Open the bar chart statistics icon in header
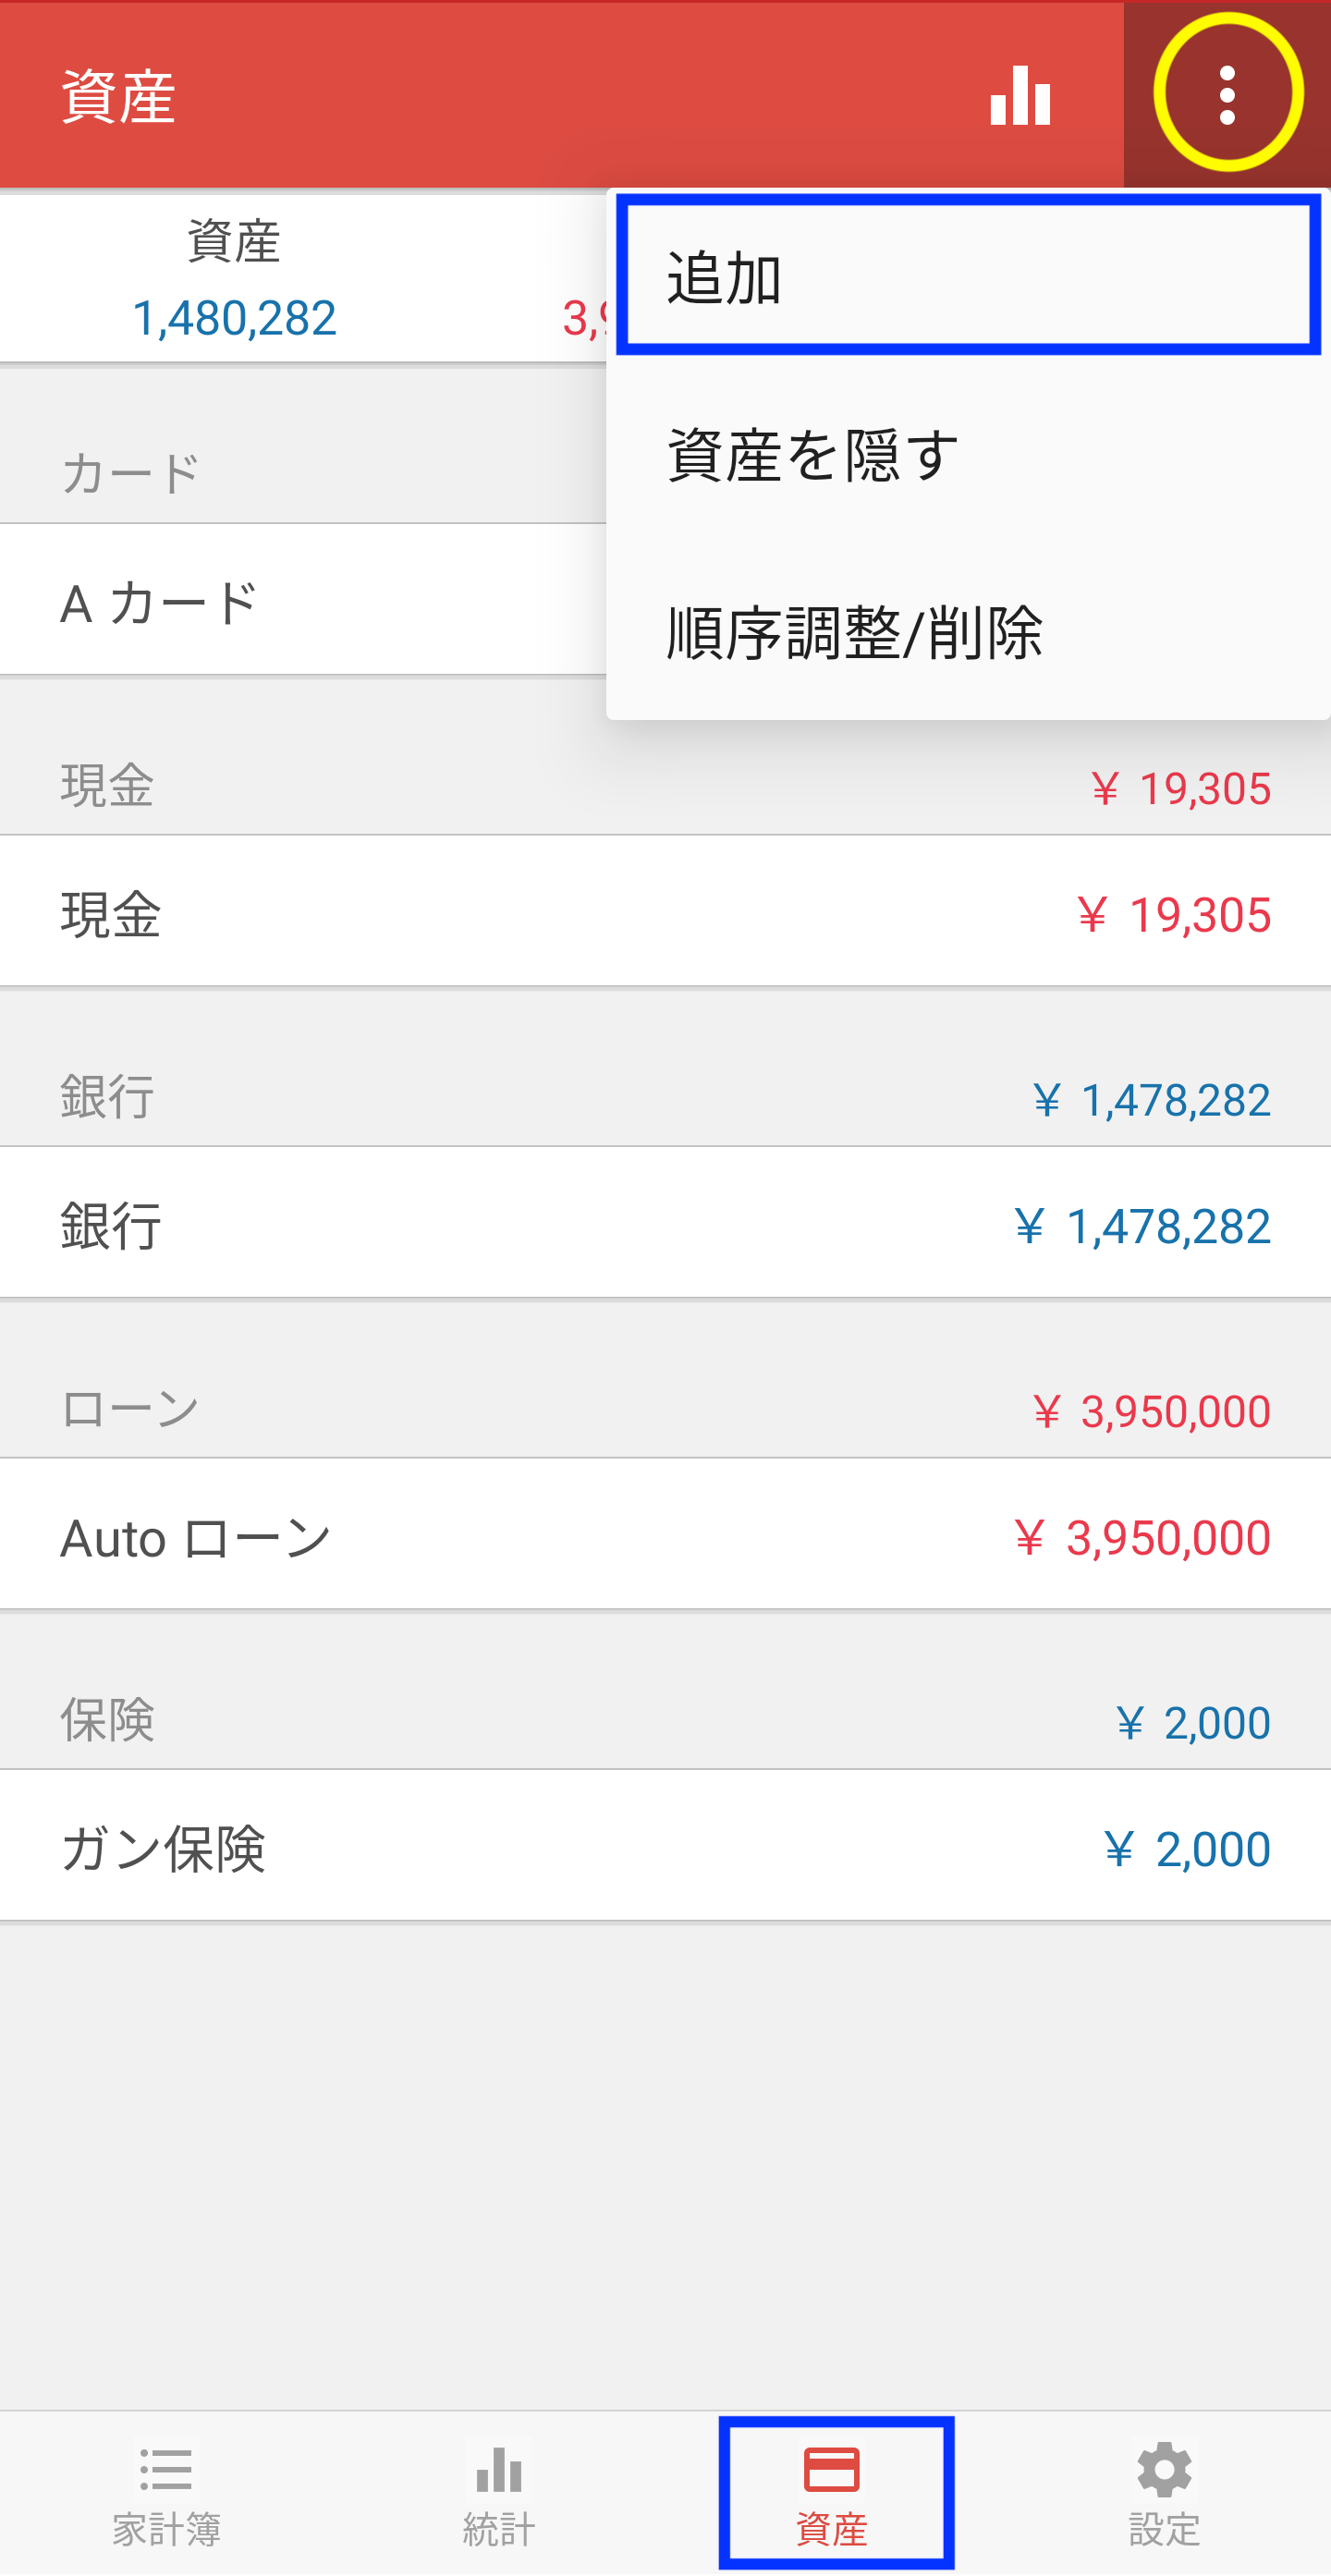1331x2576 pixels. (x=1020, y=95)
